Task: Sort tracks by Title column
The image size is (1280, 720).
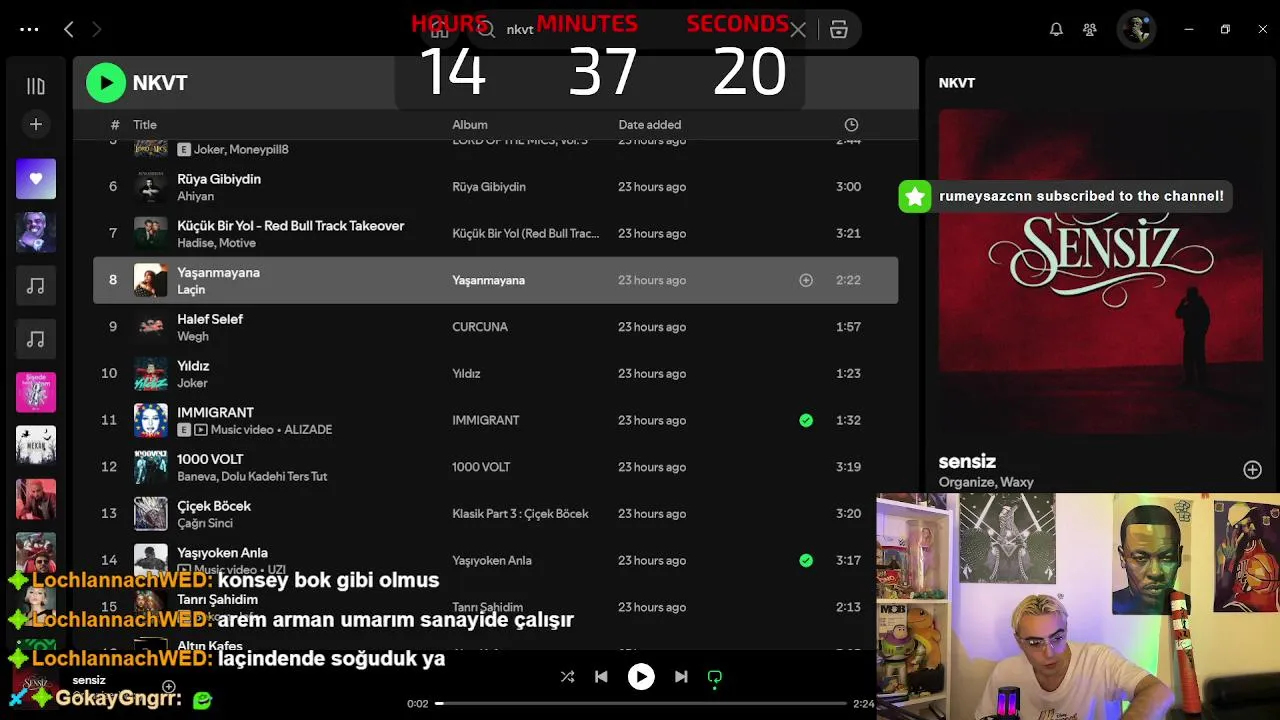Action: [x=145, y=125]
